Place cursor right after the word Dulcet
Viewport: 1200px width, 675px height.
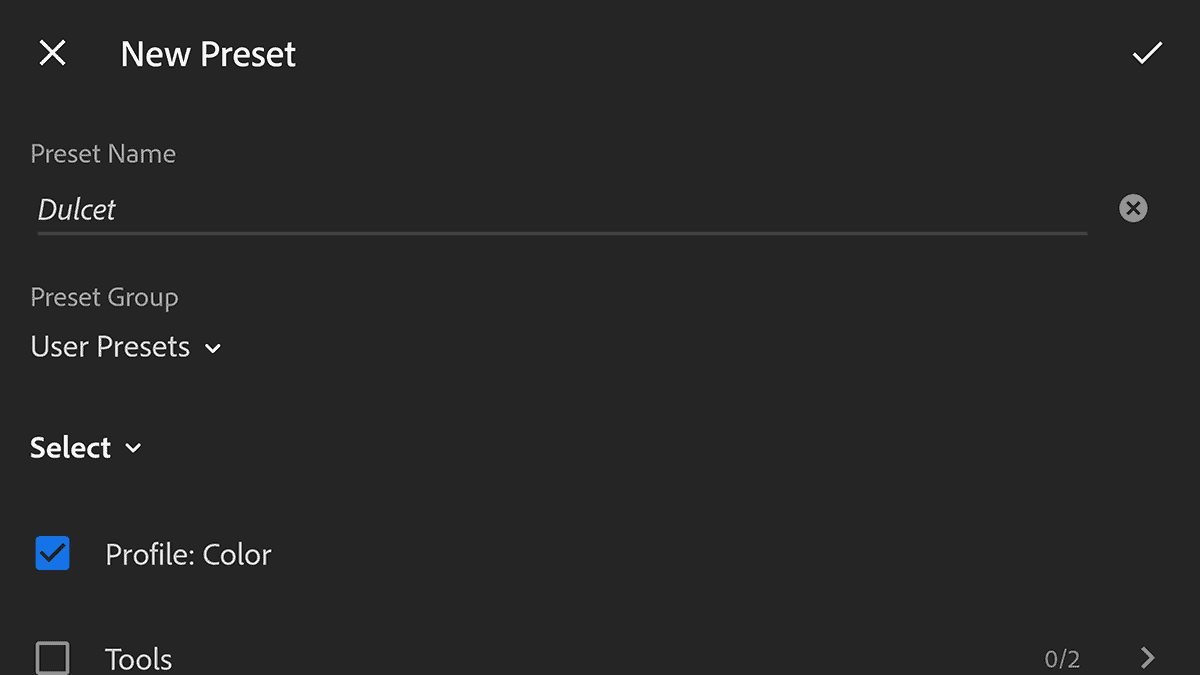(118, 210)
